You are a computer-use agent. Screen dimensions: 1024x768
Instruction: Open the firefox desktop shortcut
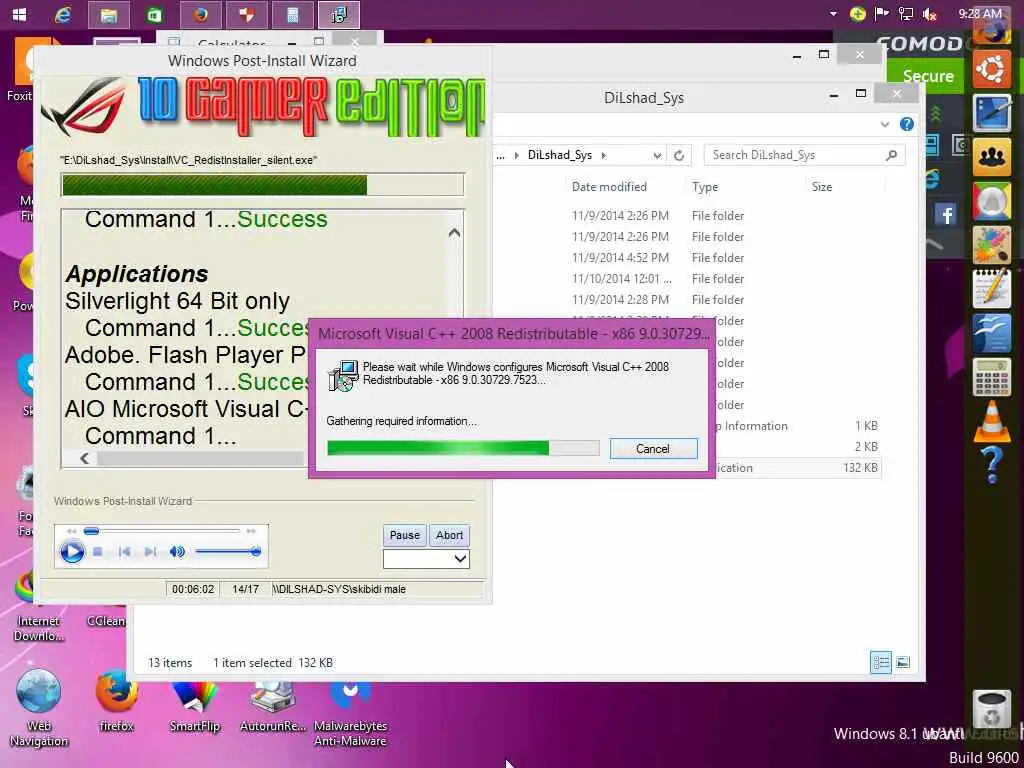[116, 702]
